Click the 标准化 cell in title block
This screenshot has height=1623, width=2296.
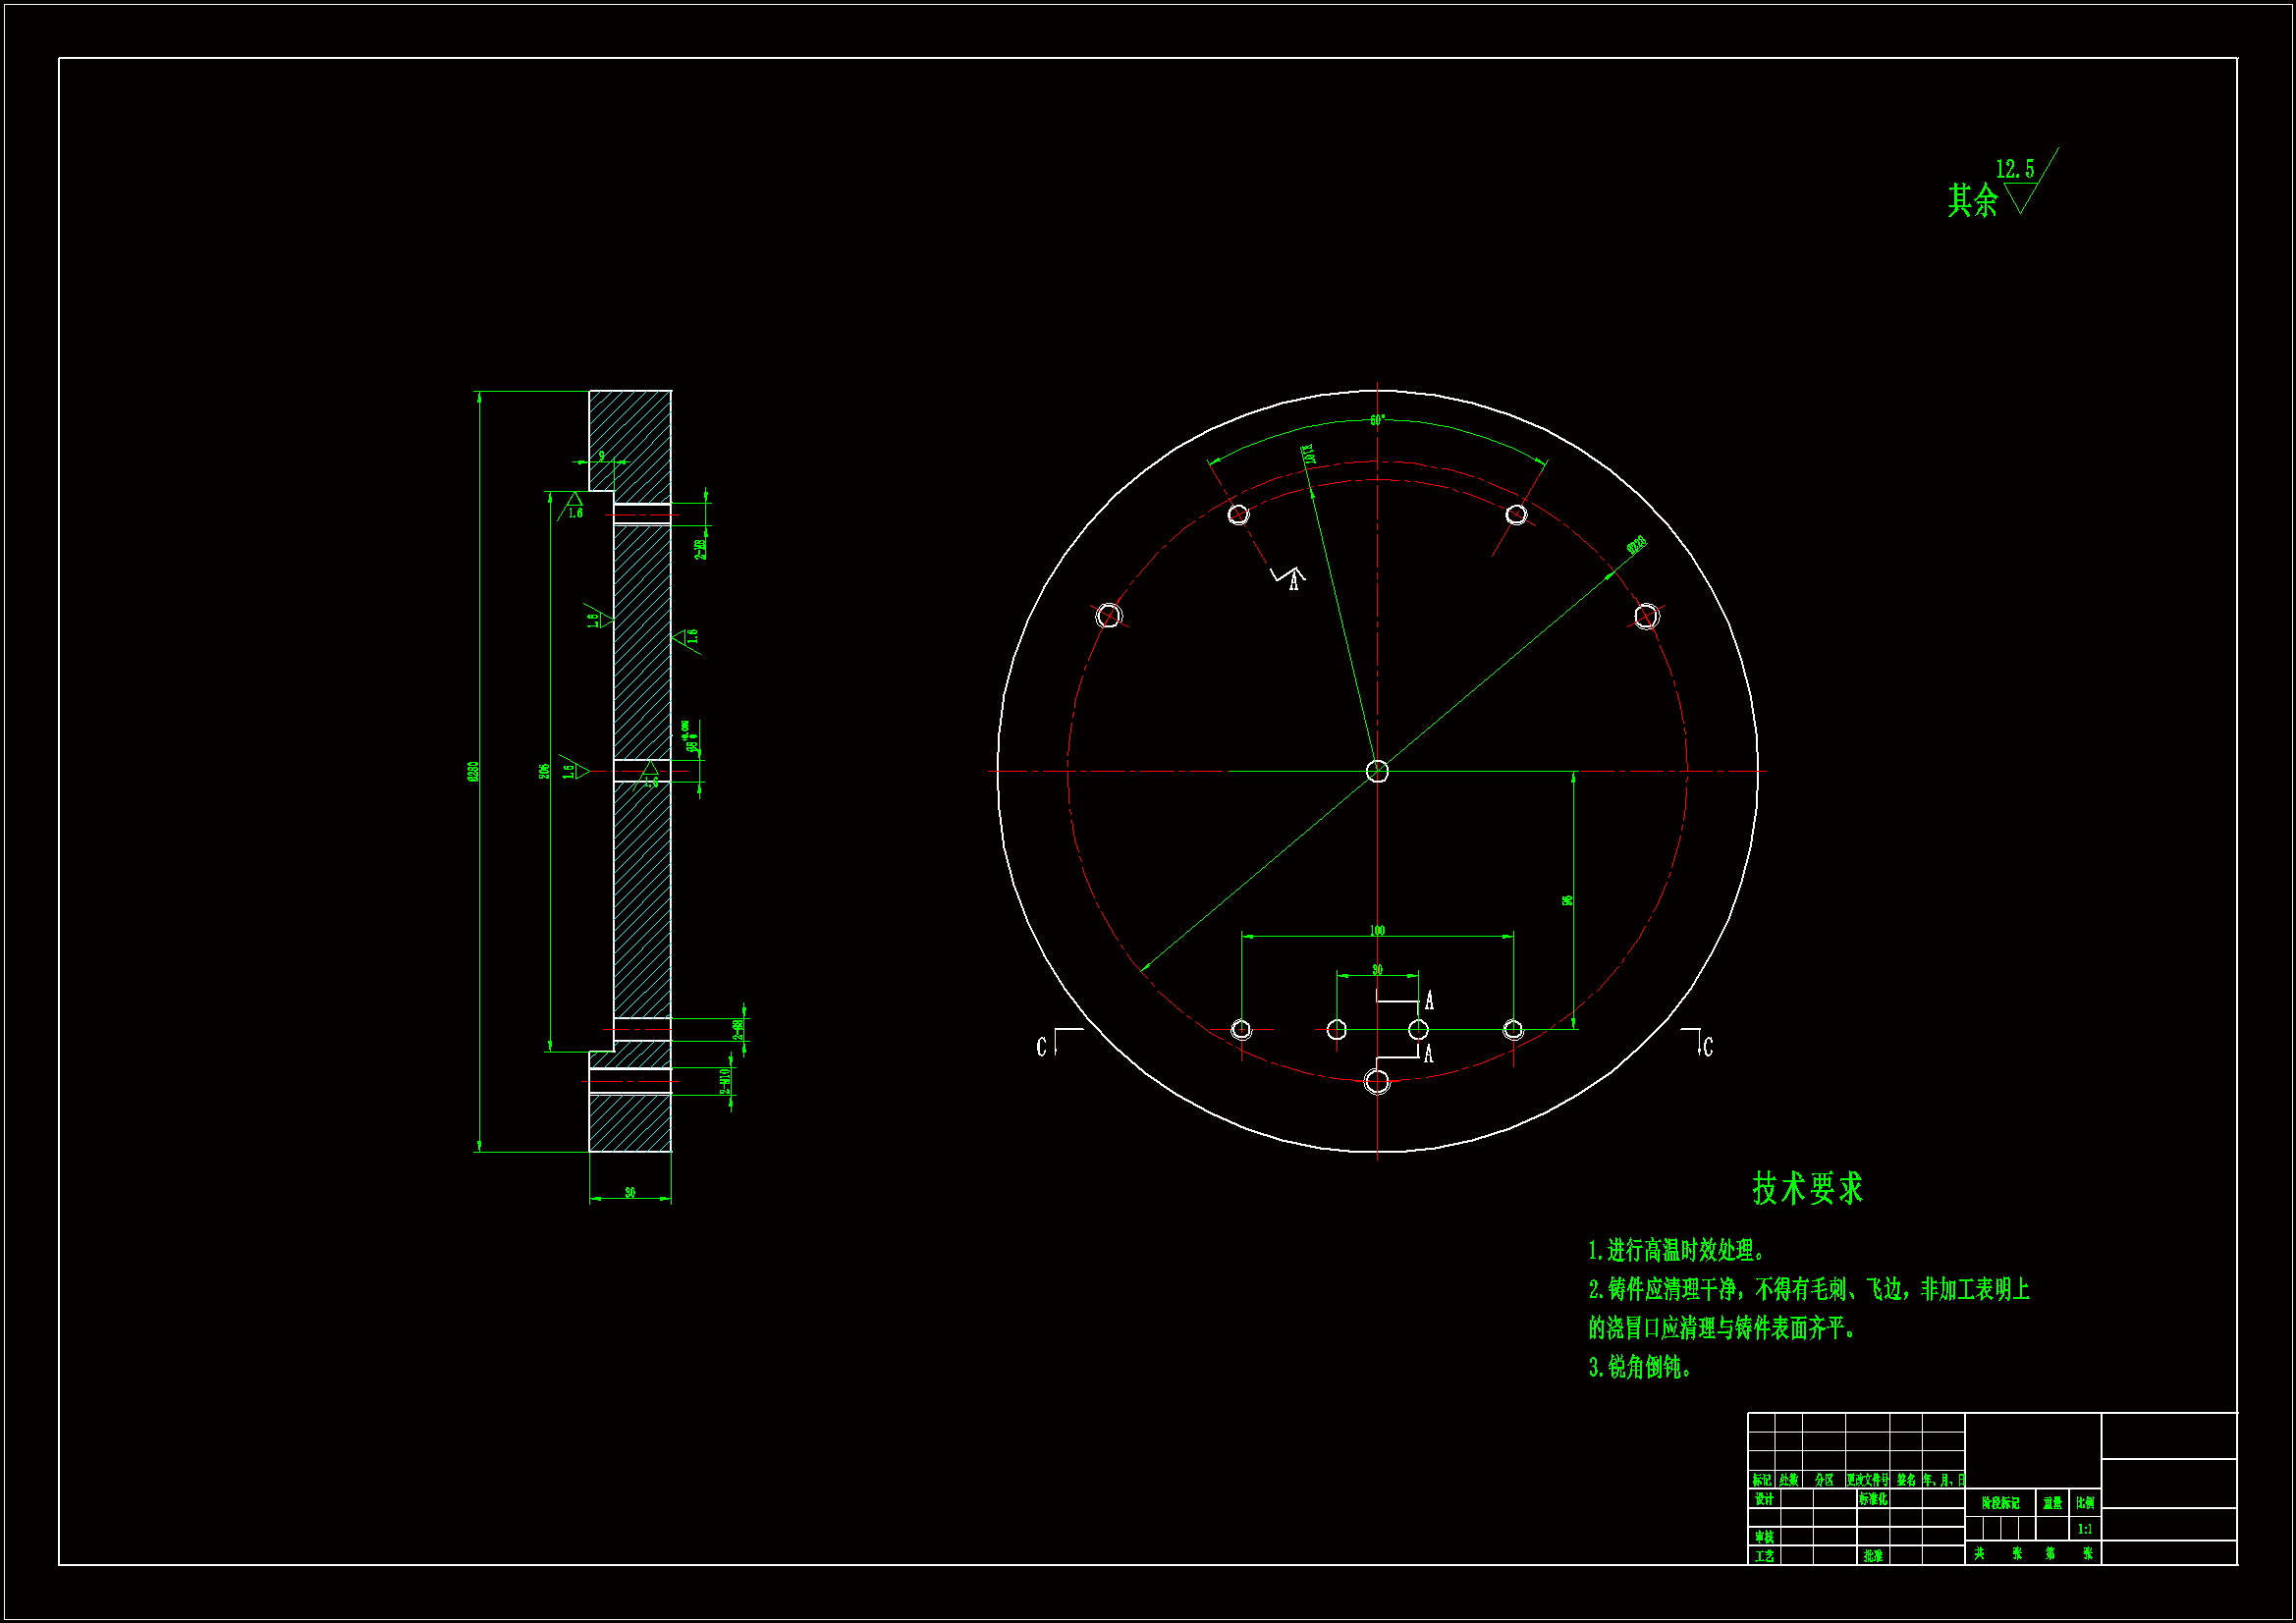point(1873,1499)
